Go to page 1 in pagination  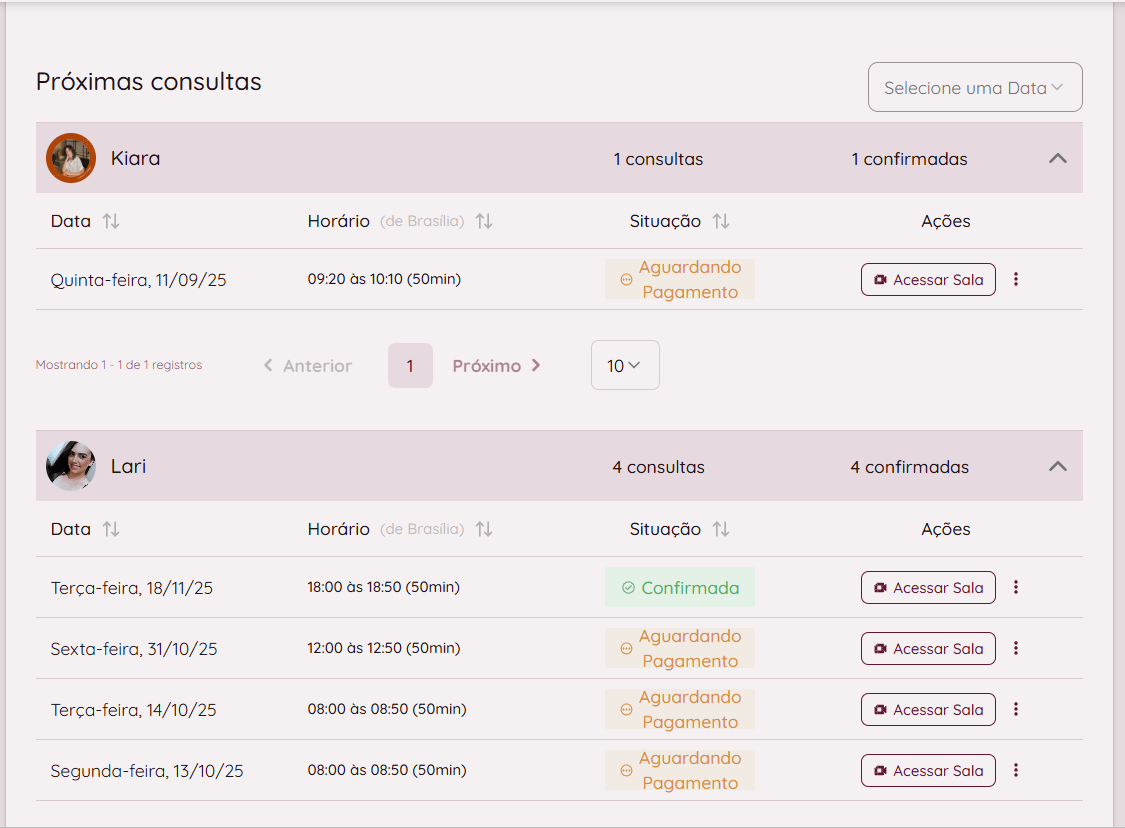point(410,365)
